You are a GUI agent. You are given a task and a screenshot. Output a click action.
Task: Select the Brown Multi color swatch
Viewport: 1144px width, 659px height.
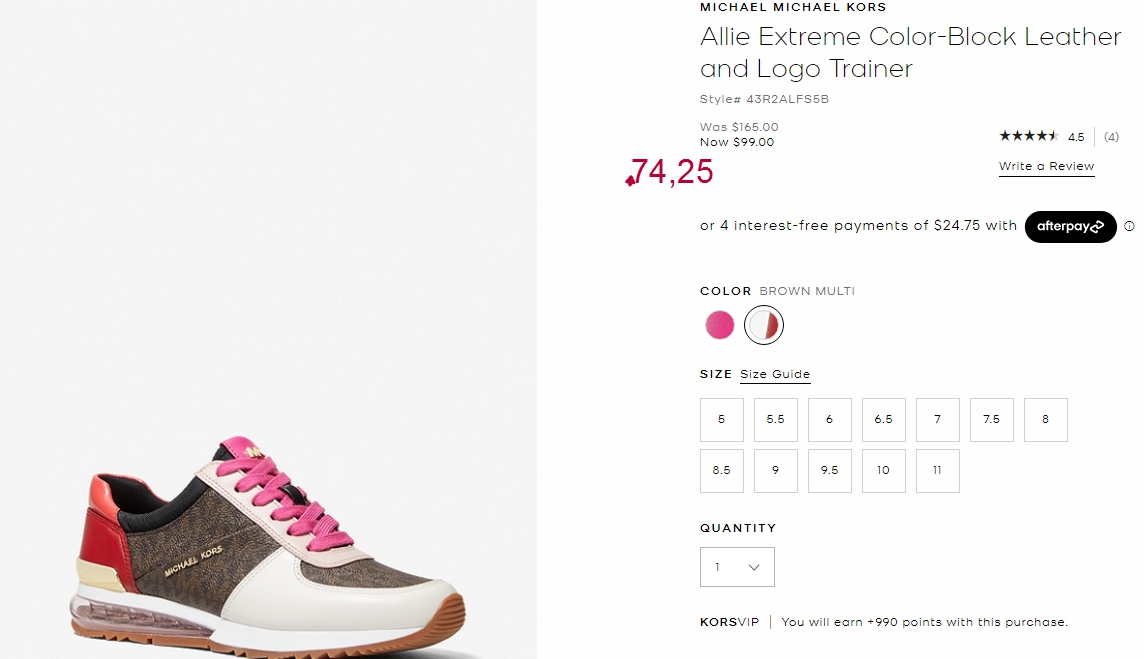tap(764, 325)
